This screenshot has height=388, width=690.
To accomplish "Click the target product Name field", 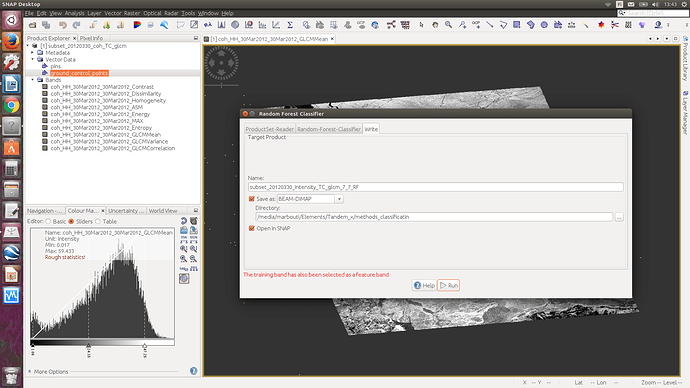I will pyautogui.click(x=436, y=187).
